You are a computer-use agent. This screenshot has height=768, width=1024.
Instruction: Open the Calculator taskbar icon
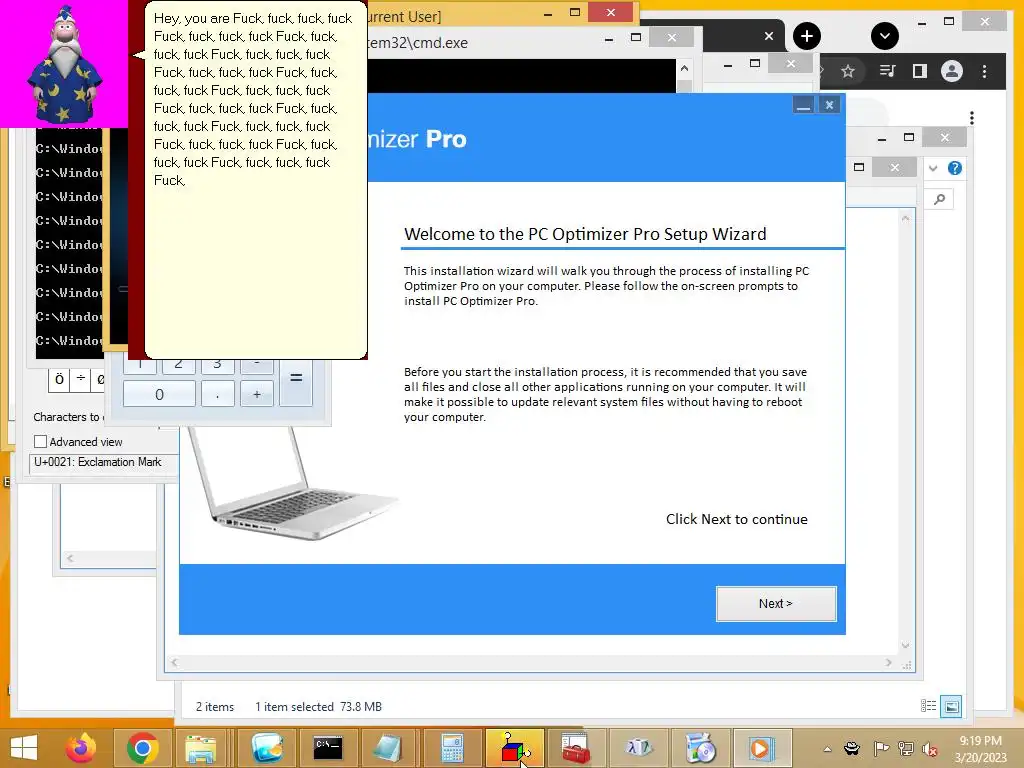click(452, 748)
